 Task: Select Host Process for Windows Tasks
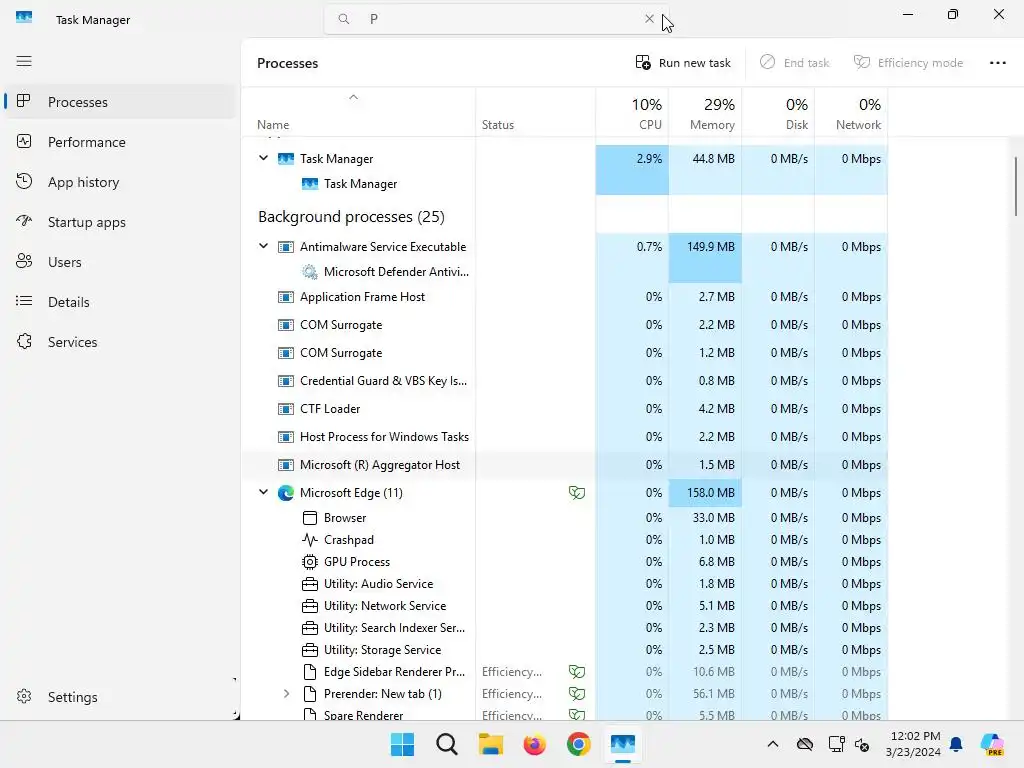point(565,437)
